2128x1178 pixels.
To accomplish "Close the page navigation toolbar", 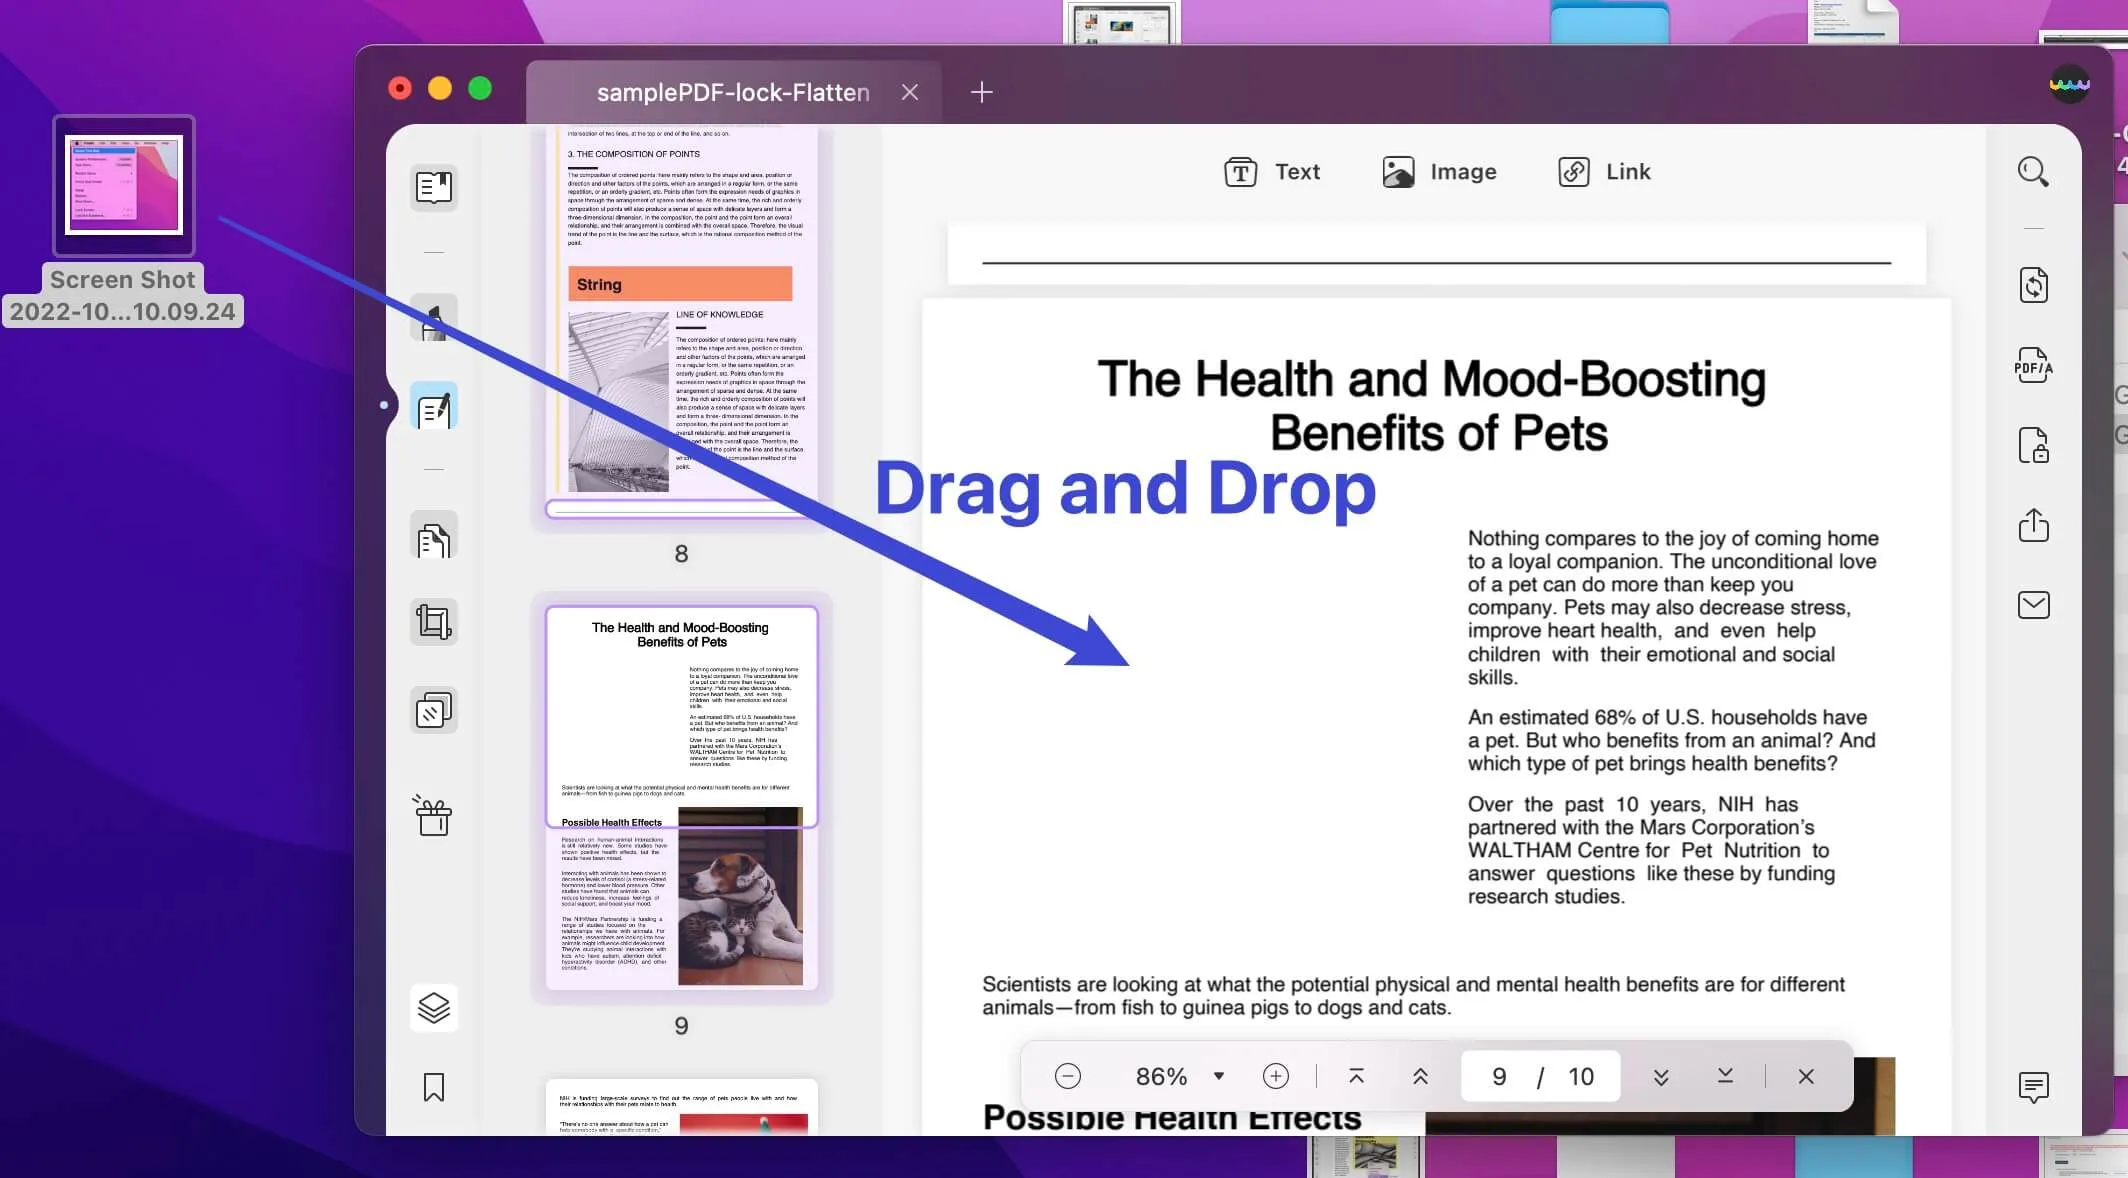I will click(x=1805, y=1075).
